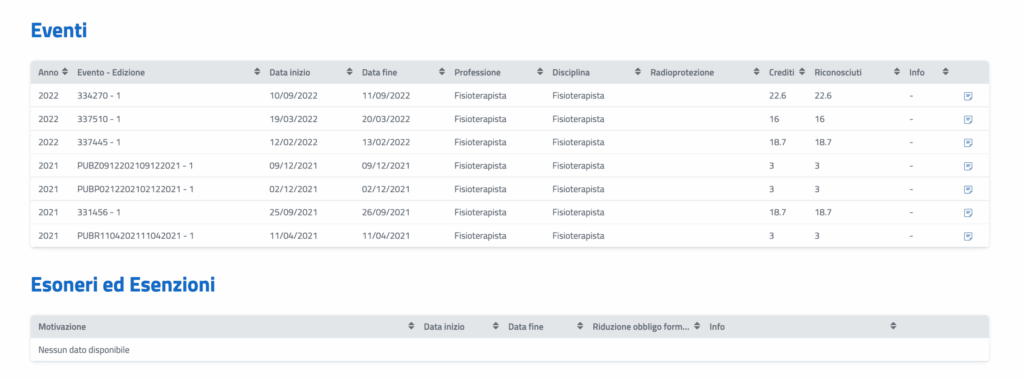The image size is (1024, 380).
Task: Click start date 25/09/2021
Action: 293,213
